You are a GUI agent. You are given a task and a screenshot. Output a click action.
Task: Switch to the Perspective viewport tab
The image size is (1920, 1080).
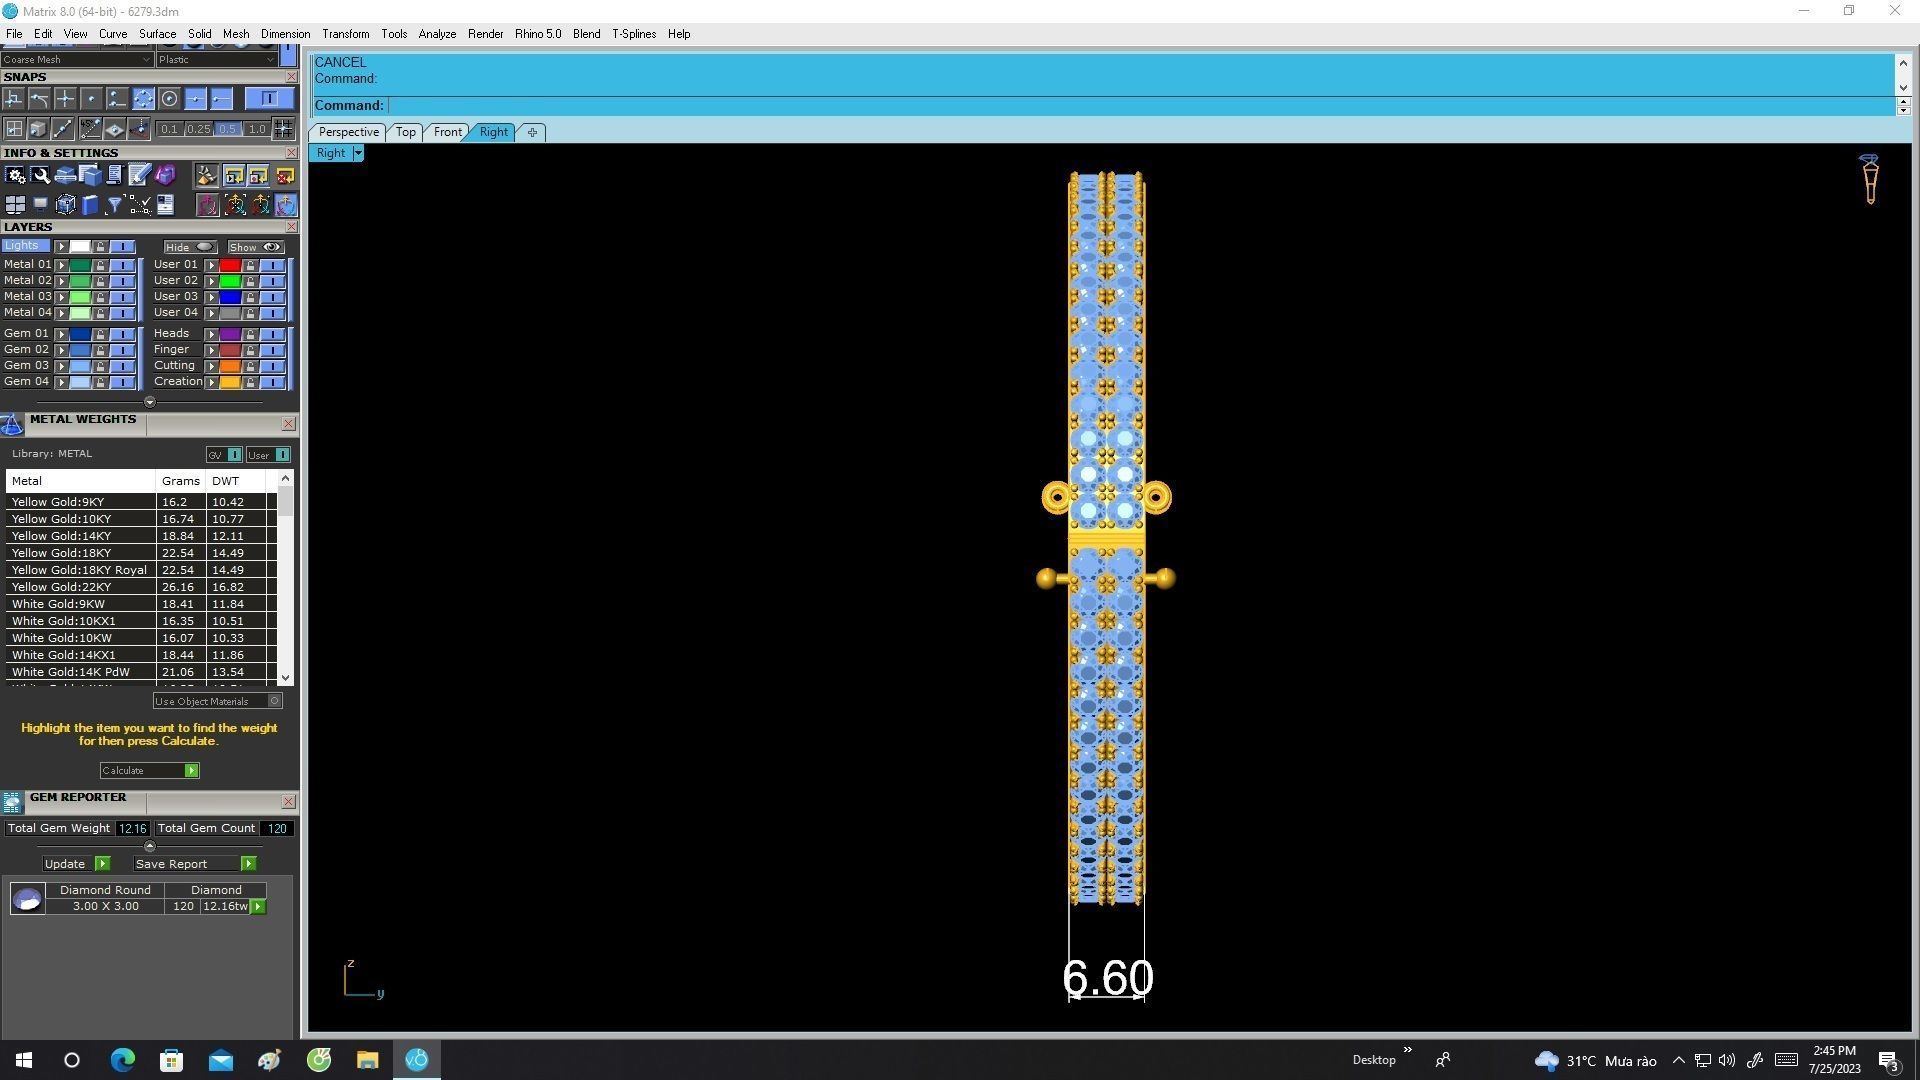(348, 132)
